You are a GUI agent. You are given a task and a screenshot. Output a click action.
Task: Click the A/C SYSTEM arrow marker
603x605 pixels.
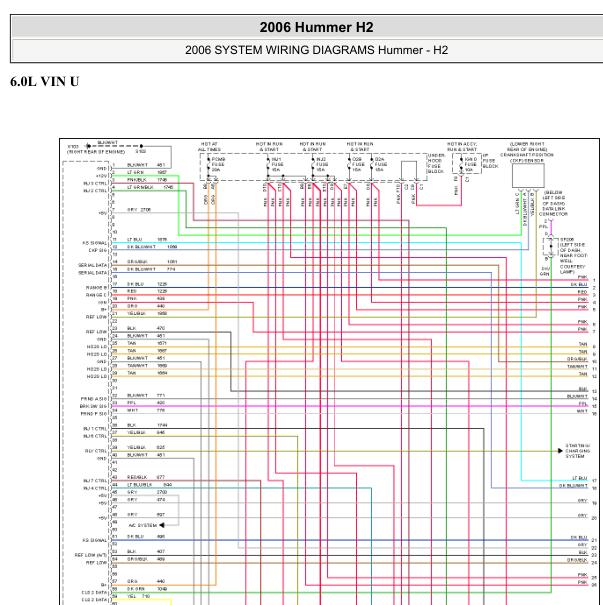162,525
